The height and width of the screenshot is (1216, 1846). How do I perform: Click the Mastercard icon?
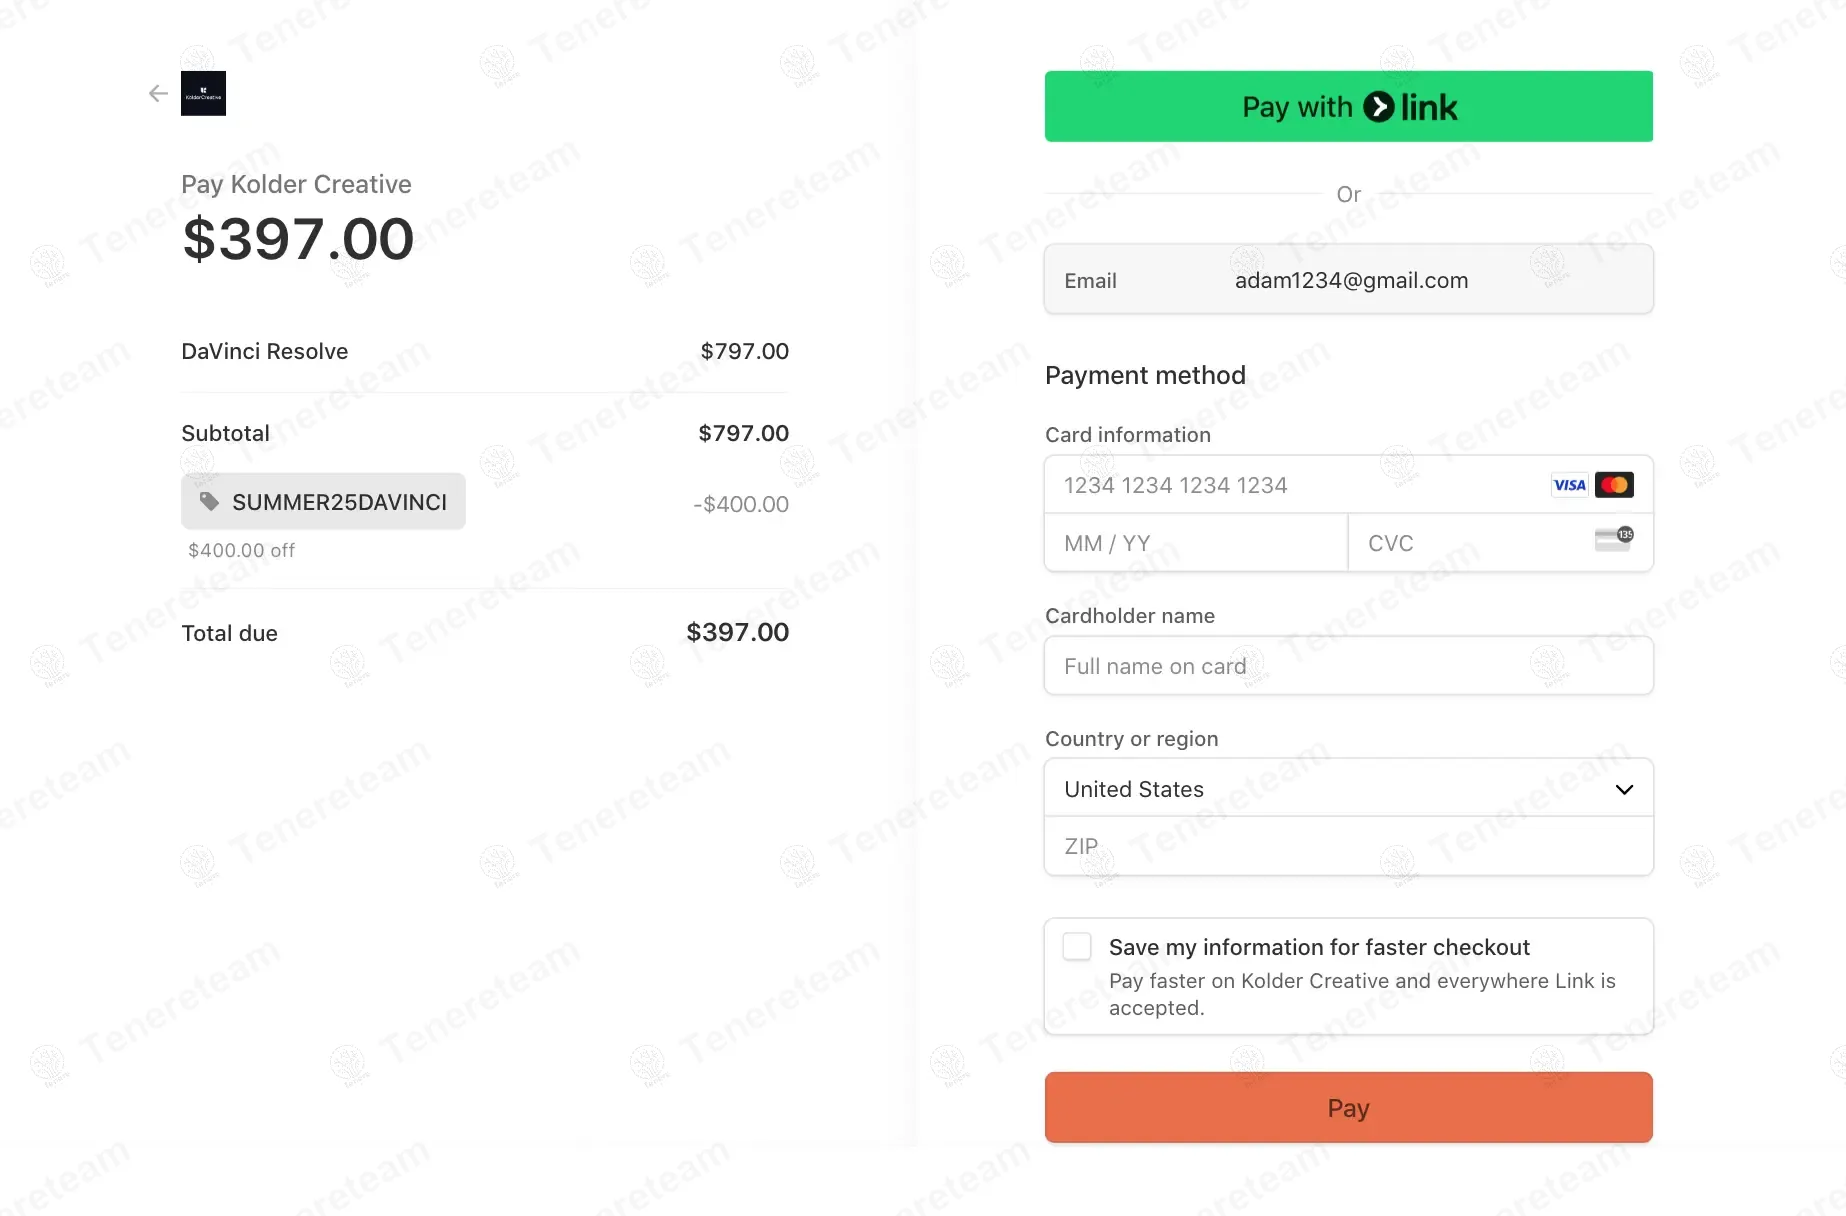pyautogui.click(x=1614, y=485)
